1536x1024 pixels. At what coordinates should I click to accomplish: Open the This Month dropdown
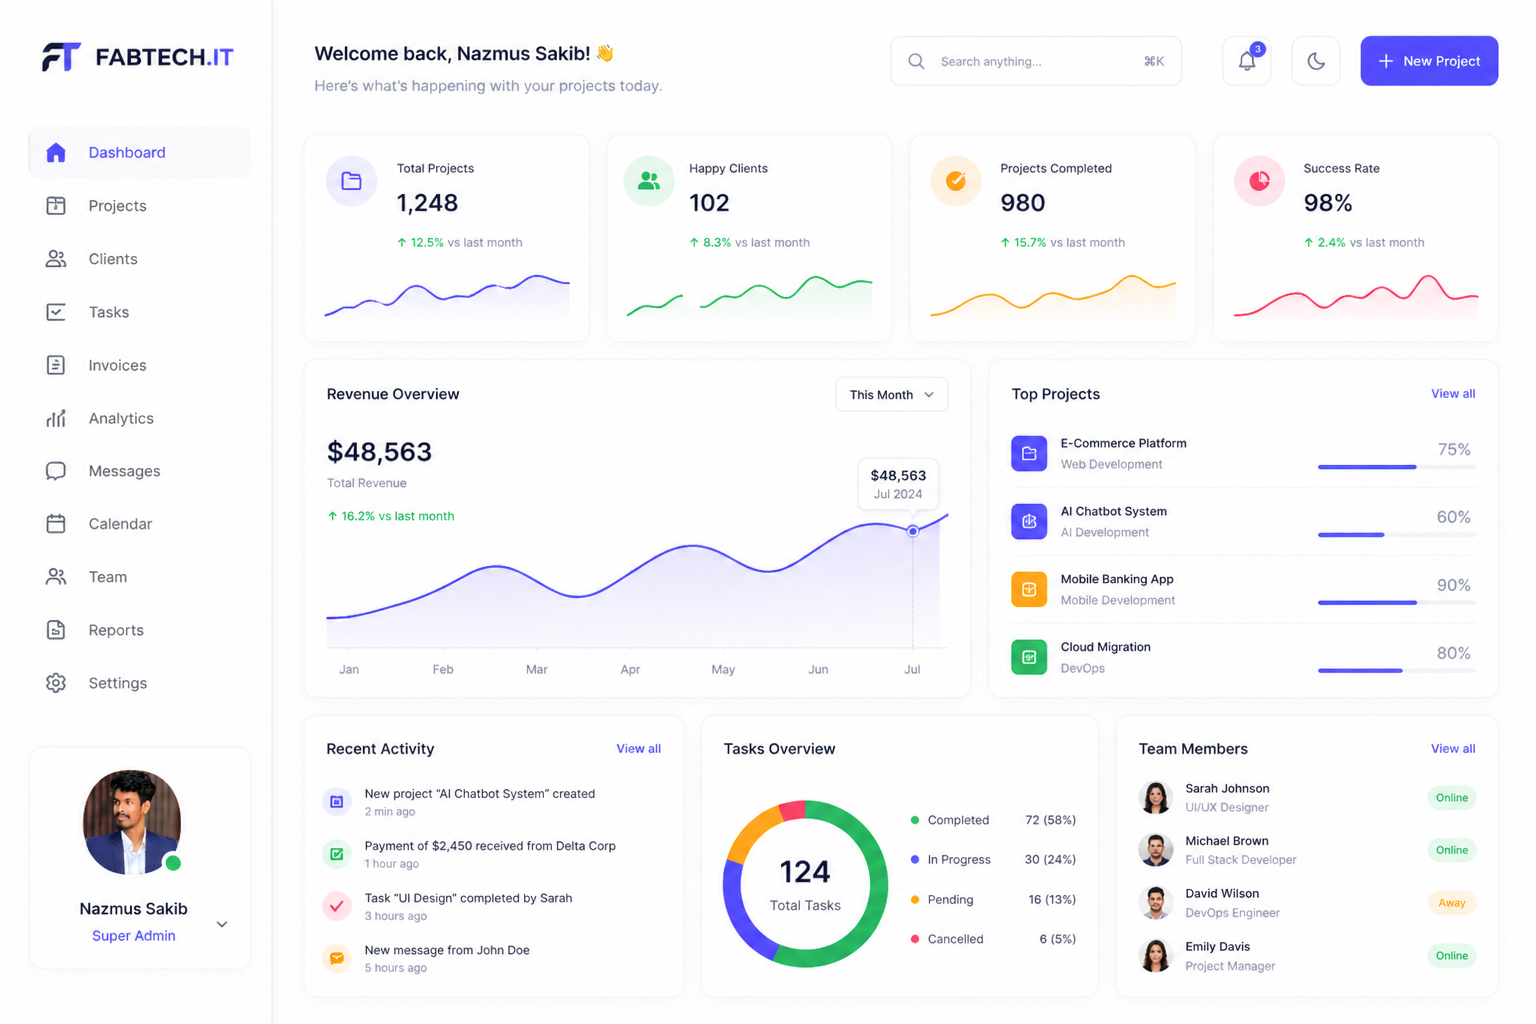(x=891, y=394)
